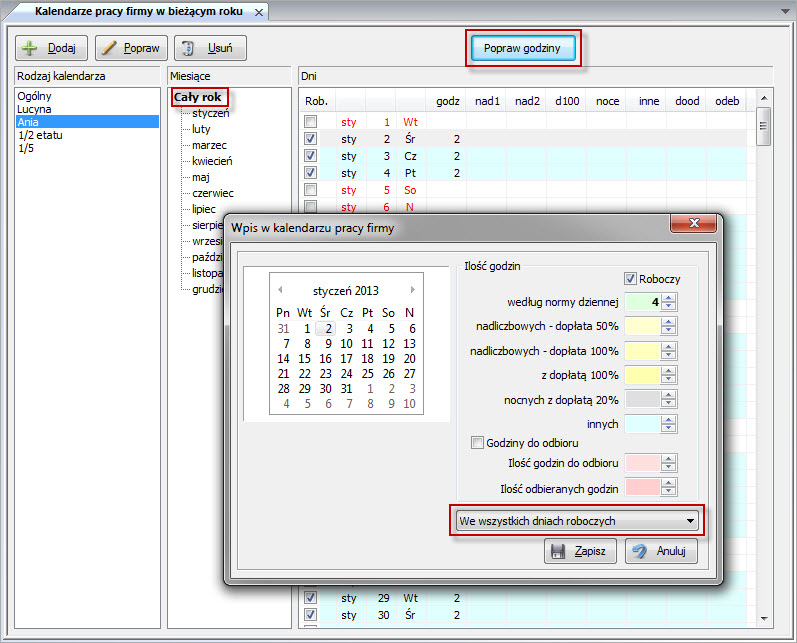The image size is (797, 643).
Task: Click the Dni table scrollbar thumb
Action: click(x=763, y=126)
